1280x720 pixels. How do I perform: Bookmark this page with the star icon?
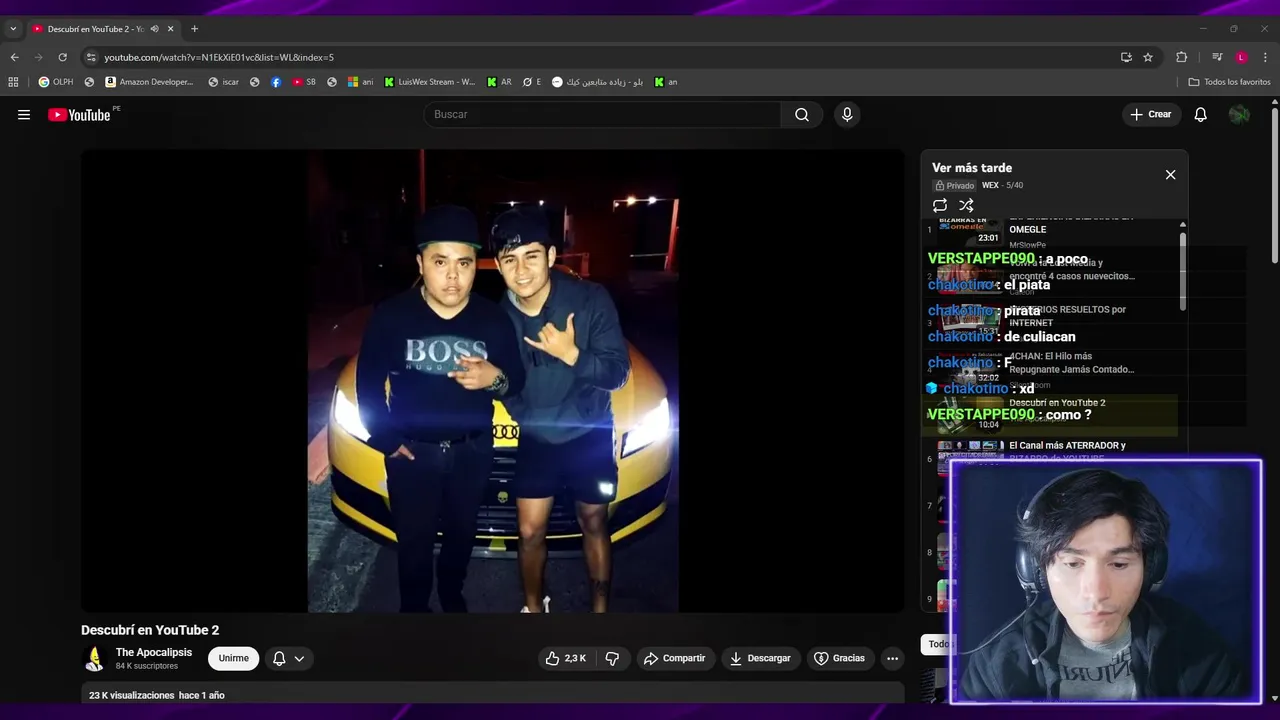pyautogui.click(x=1148, y=57)
